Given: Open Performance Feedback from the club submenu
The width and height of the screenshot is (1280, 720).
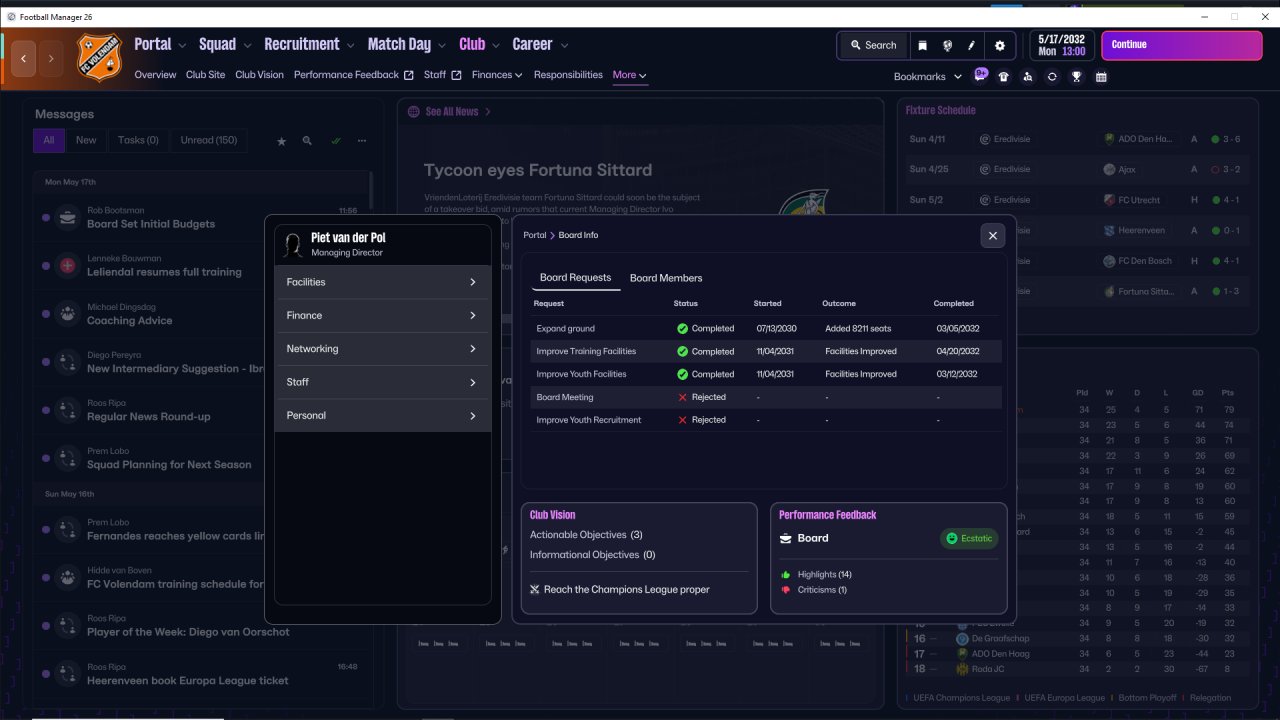Looking at the screenshot, I should tap(353, 75).
